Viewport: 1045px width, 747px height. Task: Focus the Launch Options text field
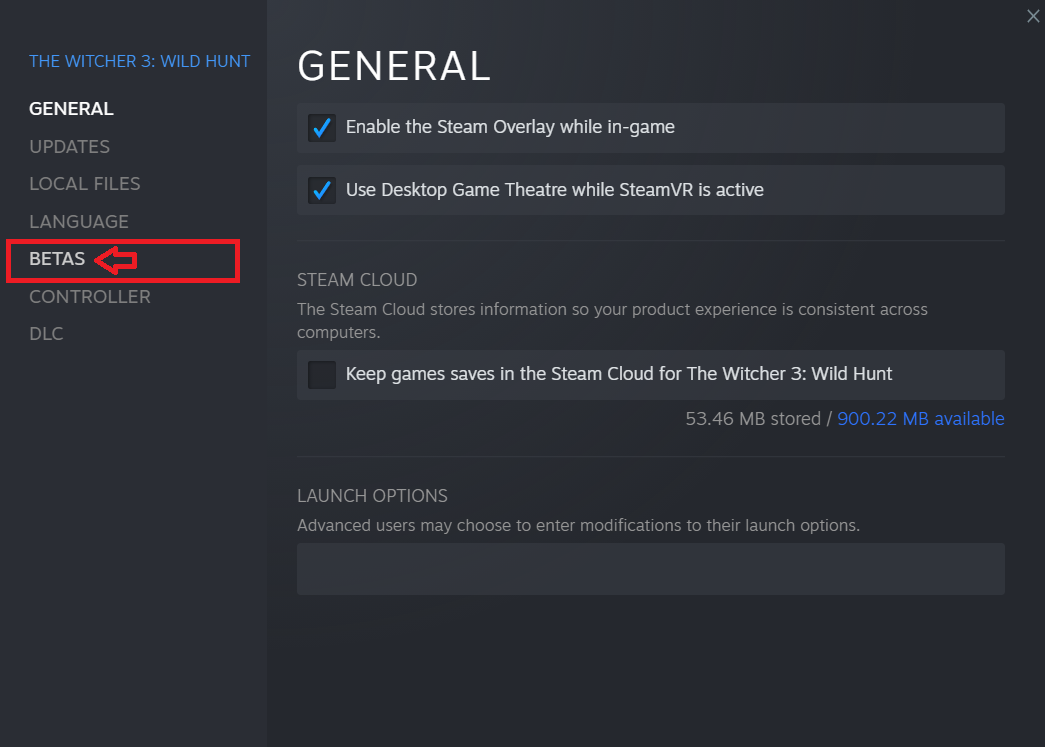[x=650, y=569]
